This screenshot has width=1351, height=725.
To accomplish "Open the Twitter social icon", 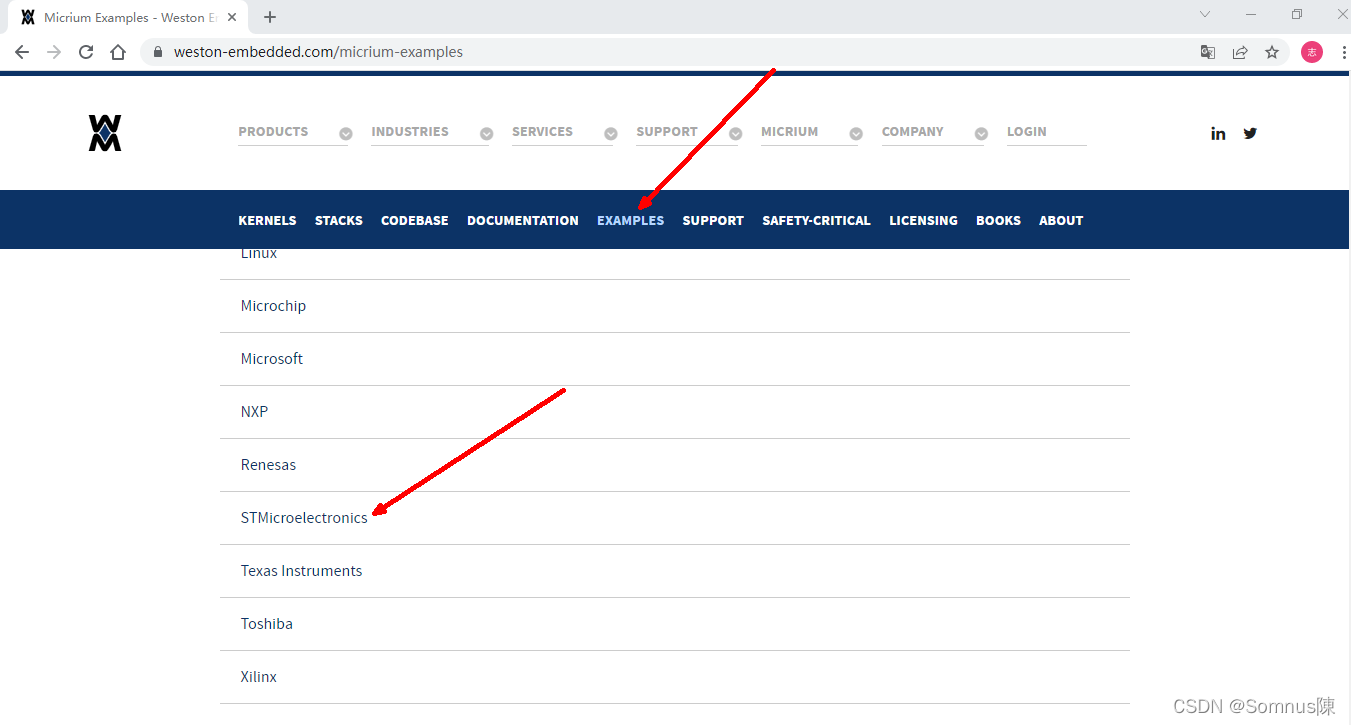I will [1250, 133].
